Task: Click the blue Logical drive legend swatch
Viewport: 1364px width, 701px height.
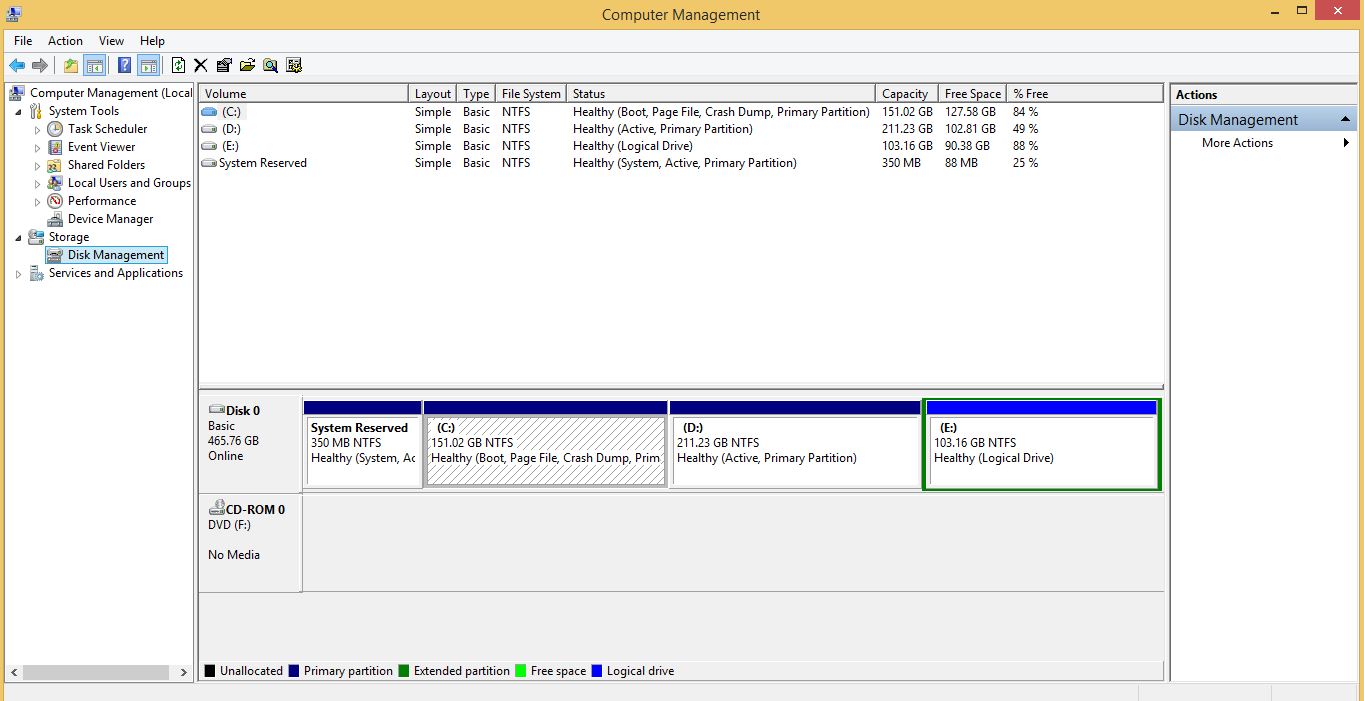Action: (597, 671)
